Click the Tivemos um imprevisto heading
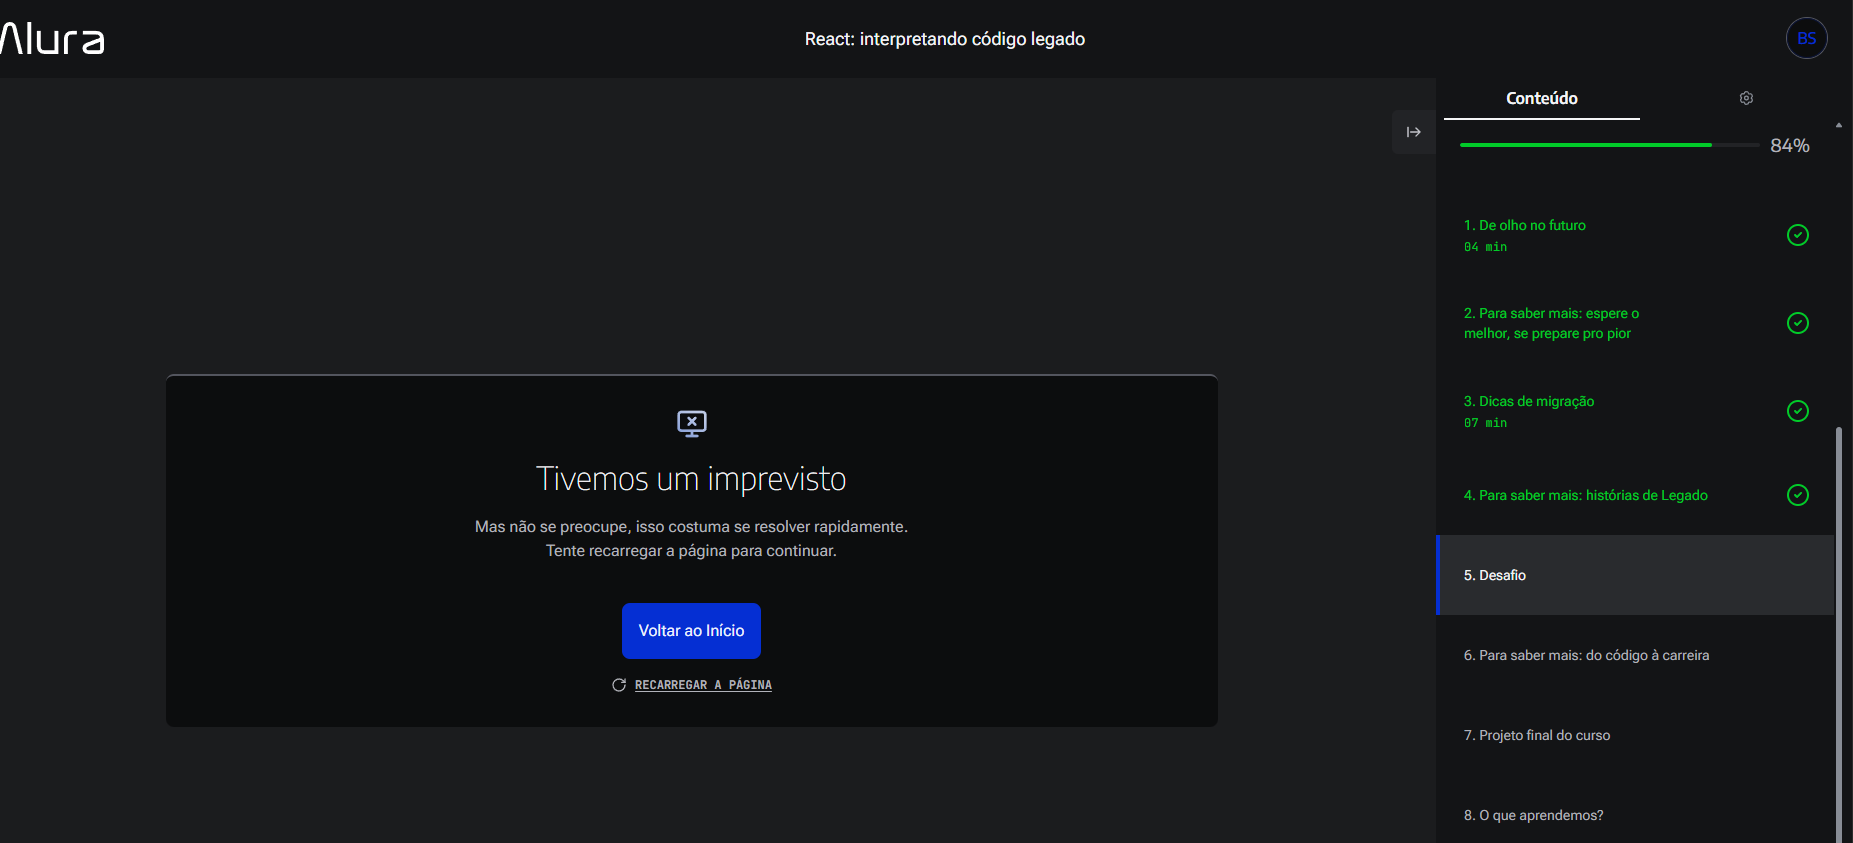The width and height of the screenshot is (1853, 843). click(x=691, y=479)
